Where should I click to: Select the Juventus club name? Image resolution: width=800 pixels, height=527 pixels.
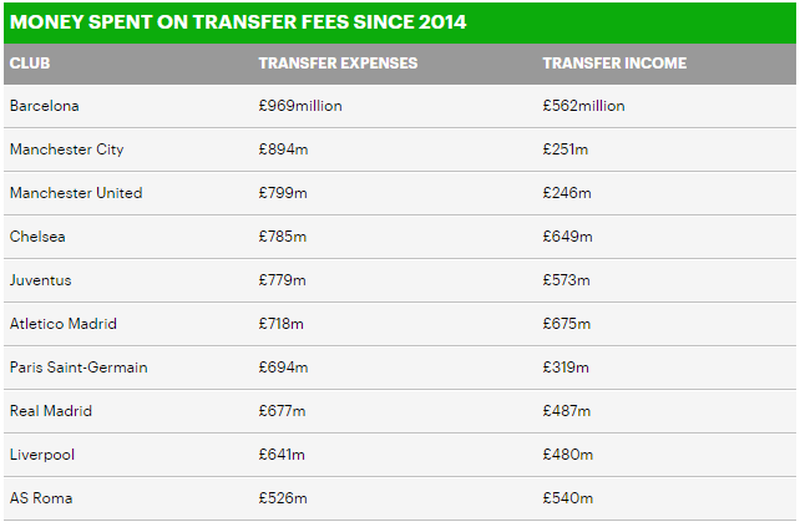(x=41, y=280)
